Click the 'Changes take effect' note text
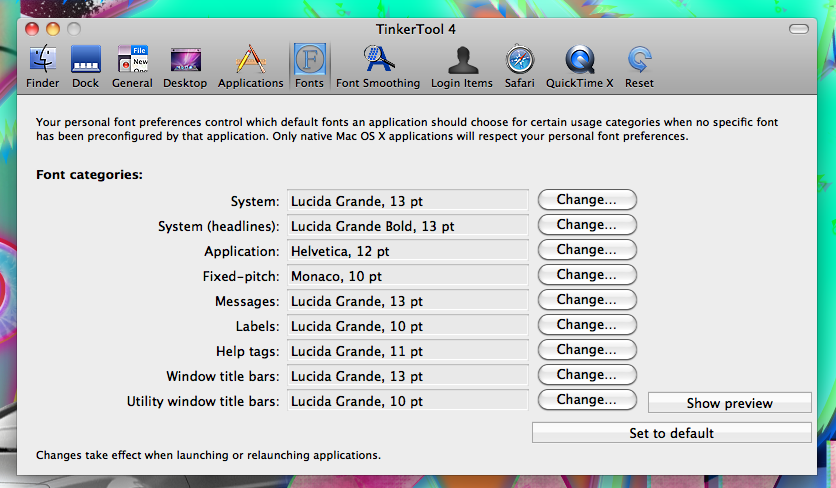 208,455
